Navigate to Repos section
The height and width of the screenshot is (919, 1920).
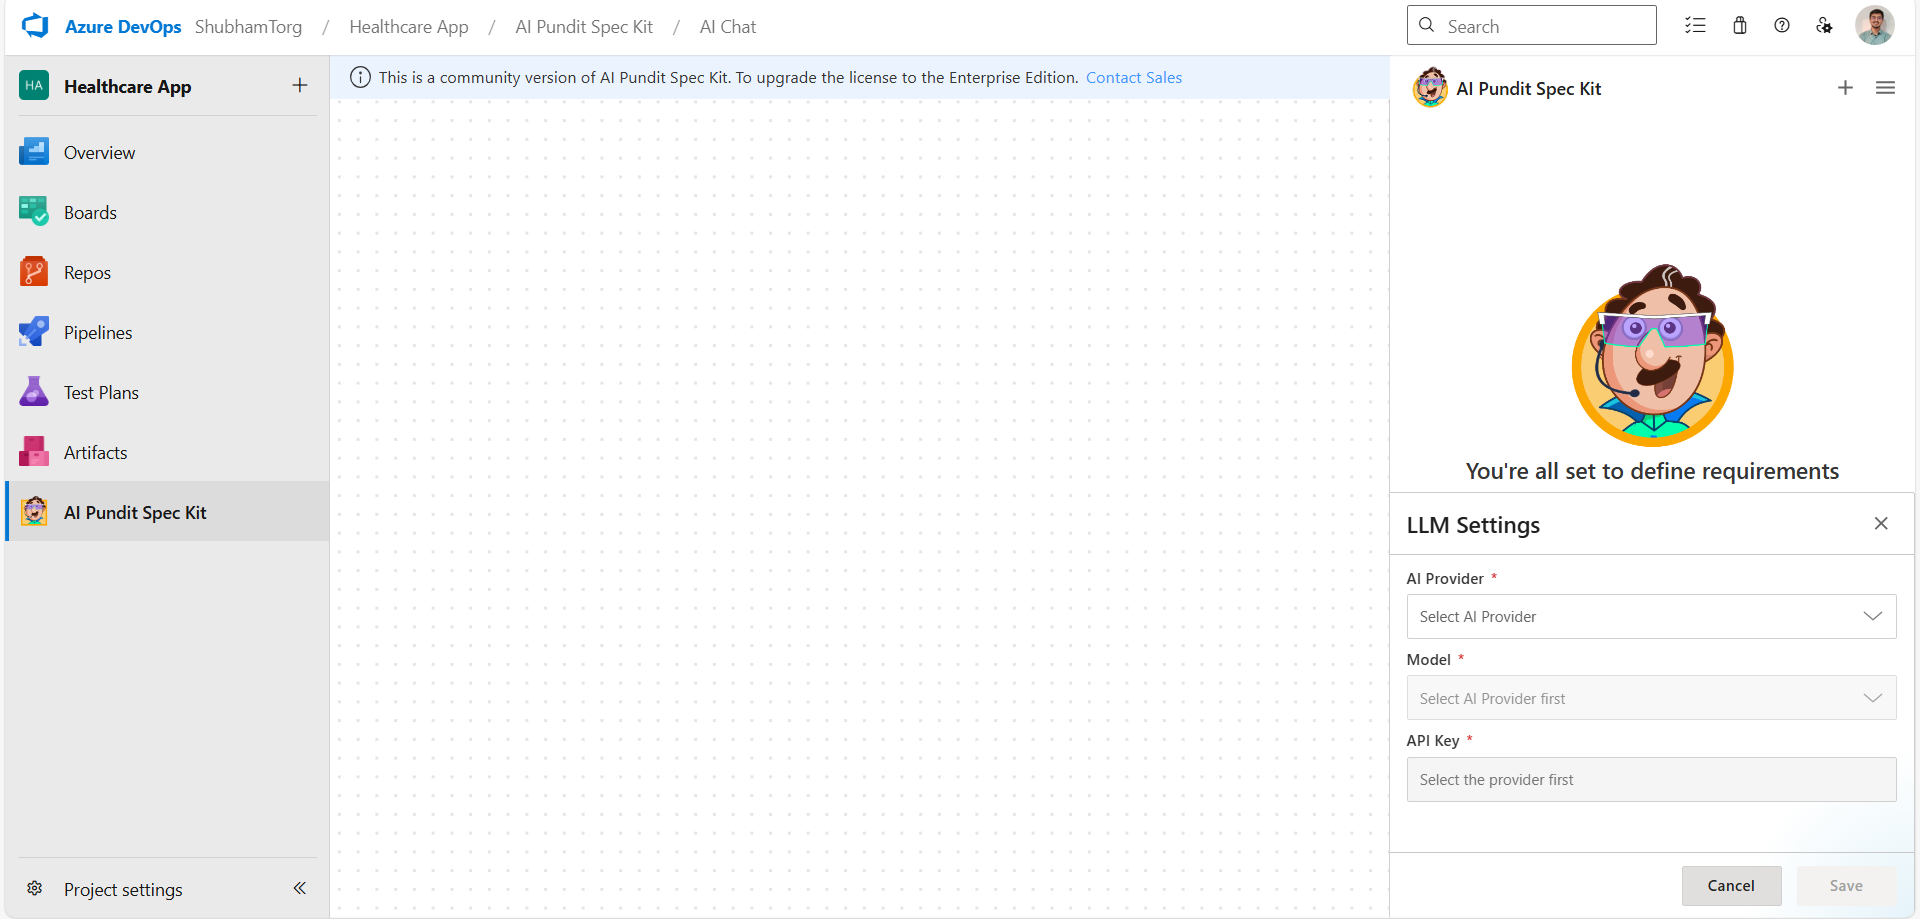tap(87, 273)
